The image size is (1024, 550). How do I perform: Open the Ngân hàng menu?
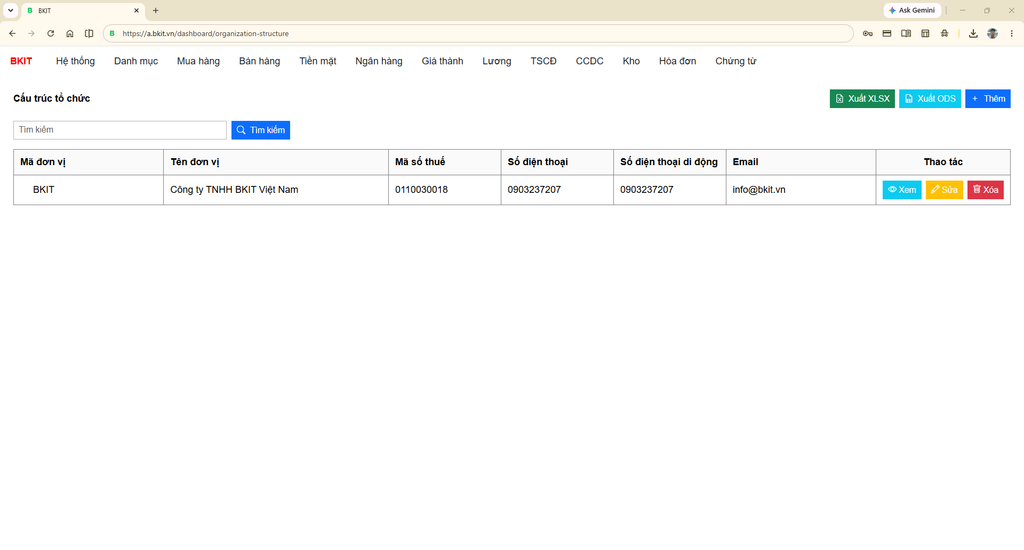pos(379,61)
